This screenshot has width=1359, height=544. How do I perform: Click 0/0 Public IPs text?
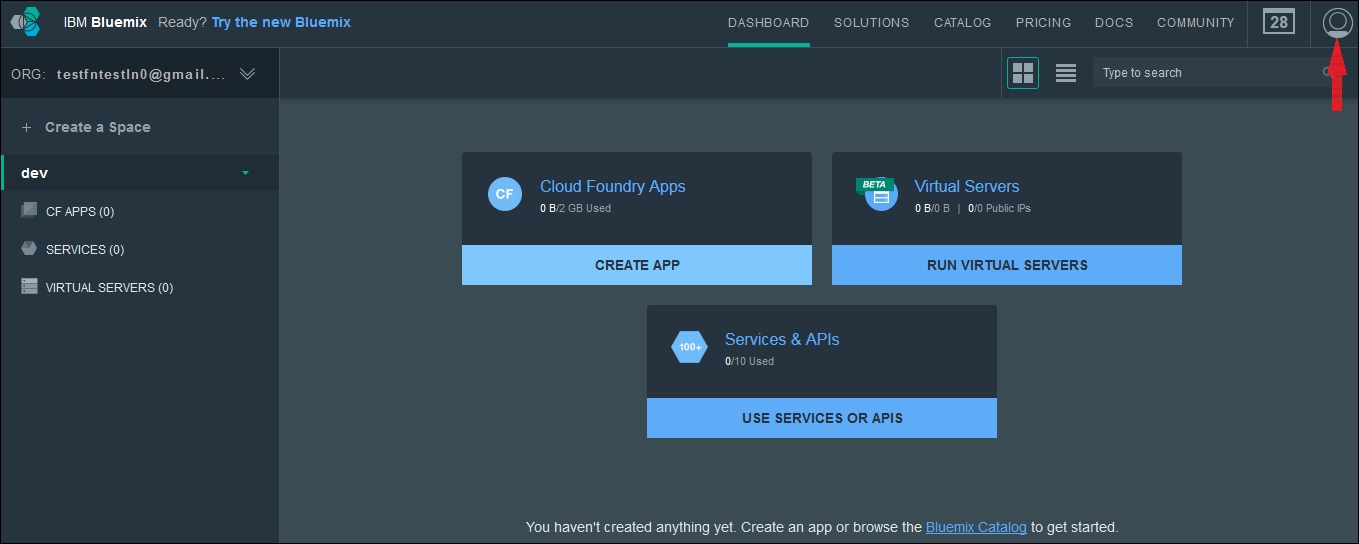pyautogui.click(x=999, y=208)
